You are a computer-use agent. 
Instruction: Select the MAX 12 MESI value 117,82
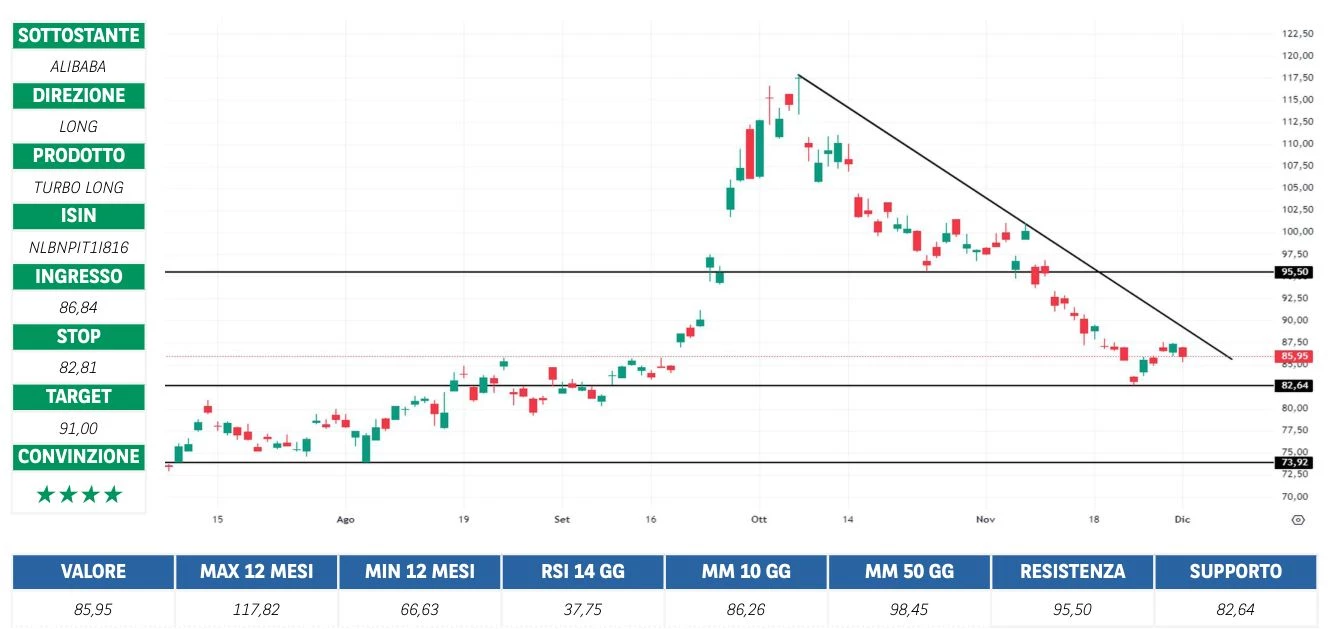(256, 608)
